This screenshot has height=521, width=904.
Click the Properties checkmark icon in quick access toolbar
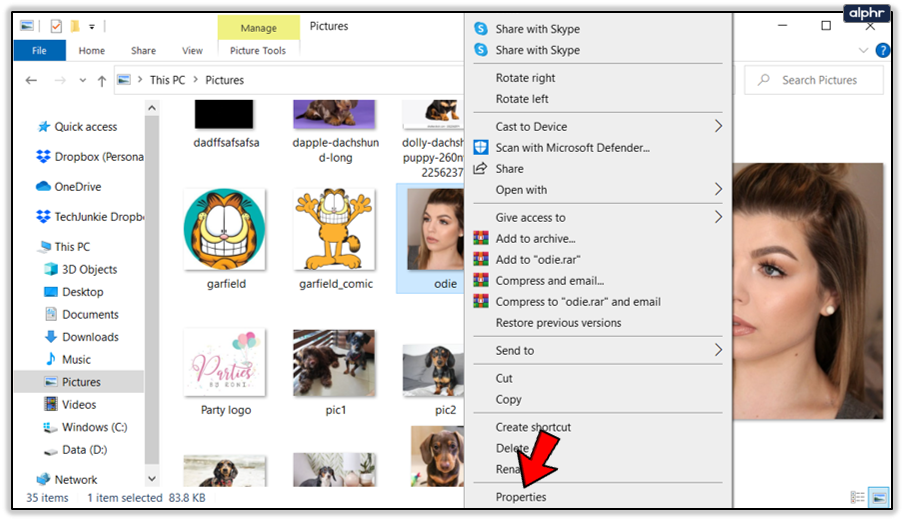point(56,26)
